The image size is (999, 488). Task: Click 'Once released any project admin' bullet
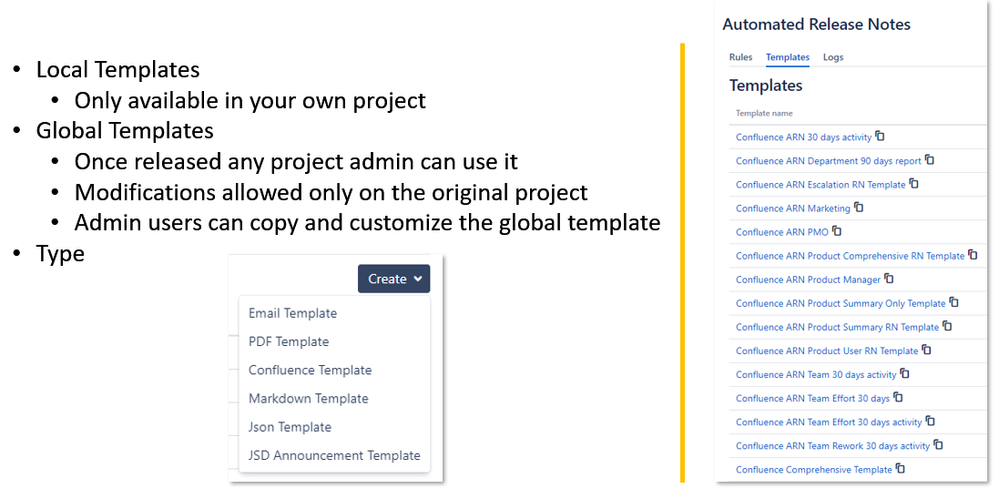296,161
